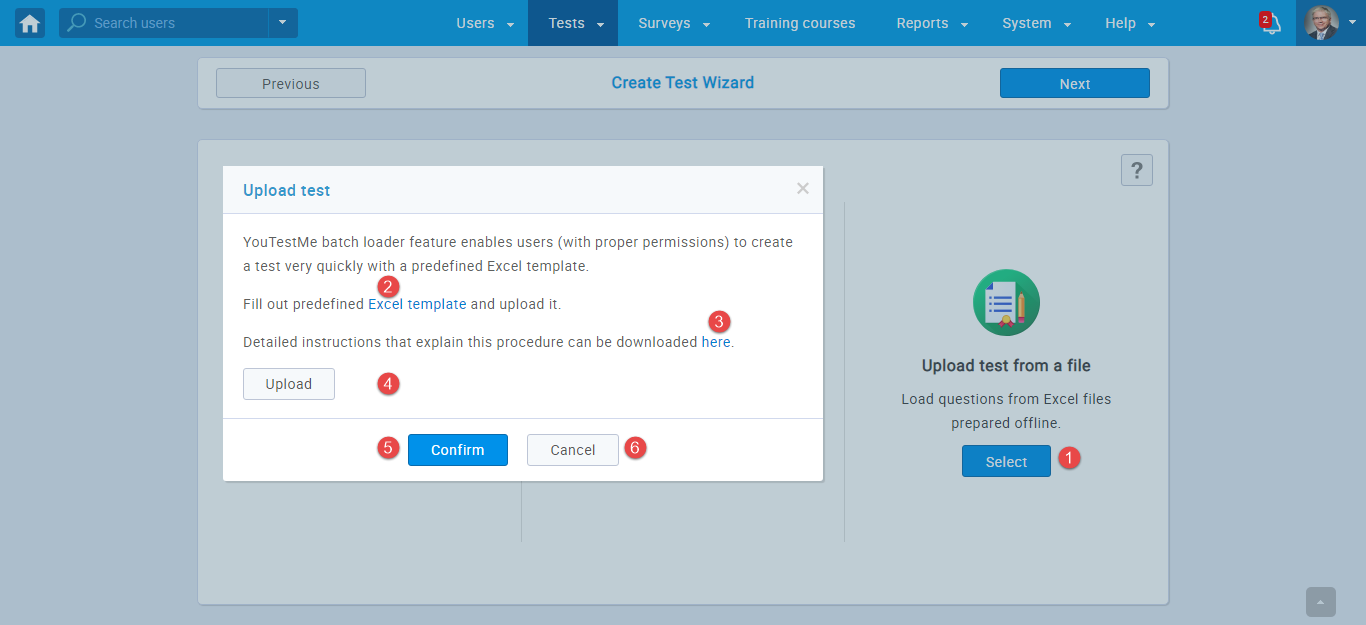Expand the profile menu arrow
Screen dimensions: 1366x625
click(x=1352, y=22)
